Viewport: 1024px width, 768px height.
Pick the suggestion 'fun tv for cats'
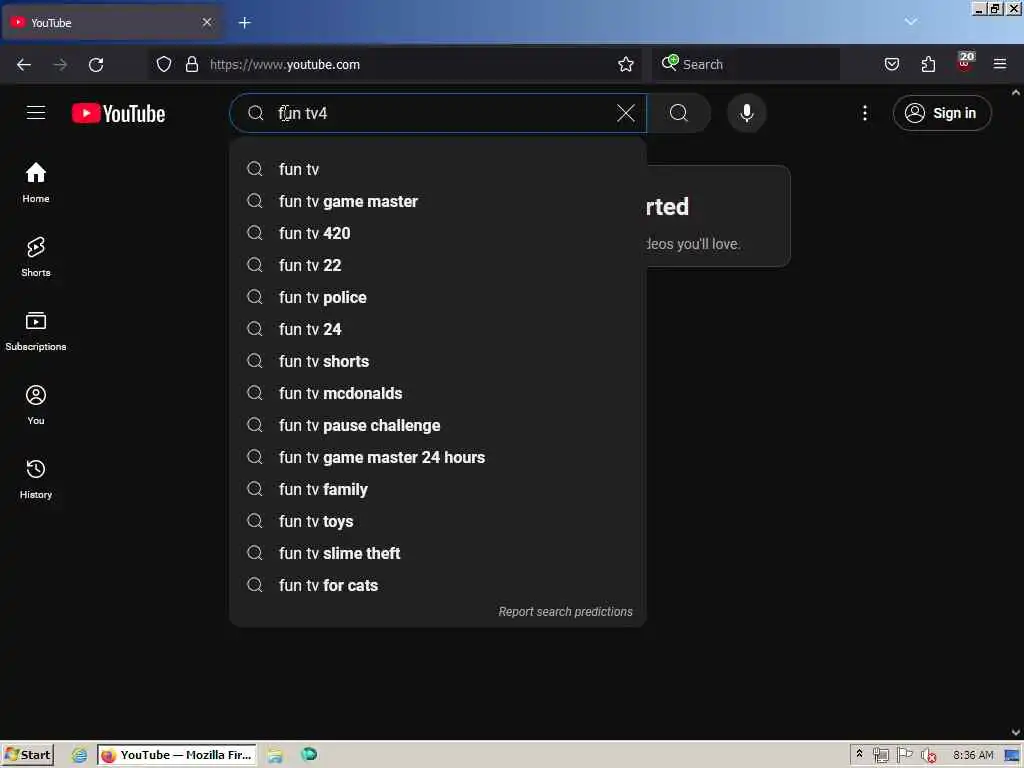point(438,585)
